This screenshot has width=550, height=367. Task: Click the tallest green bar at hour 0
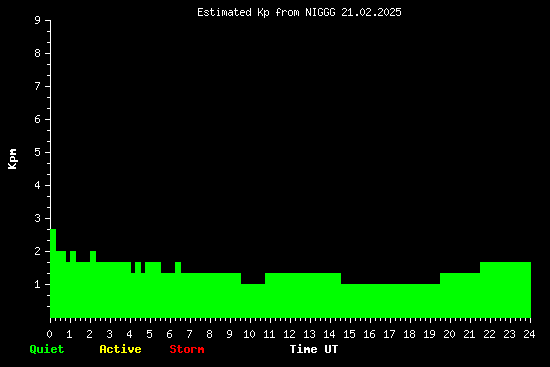point(53,273)
